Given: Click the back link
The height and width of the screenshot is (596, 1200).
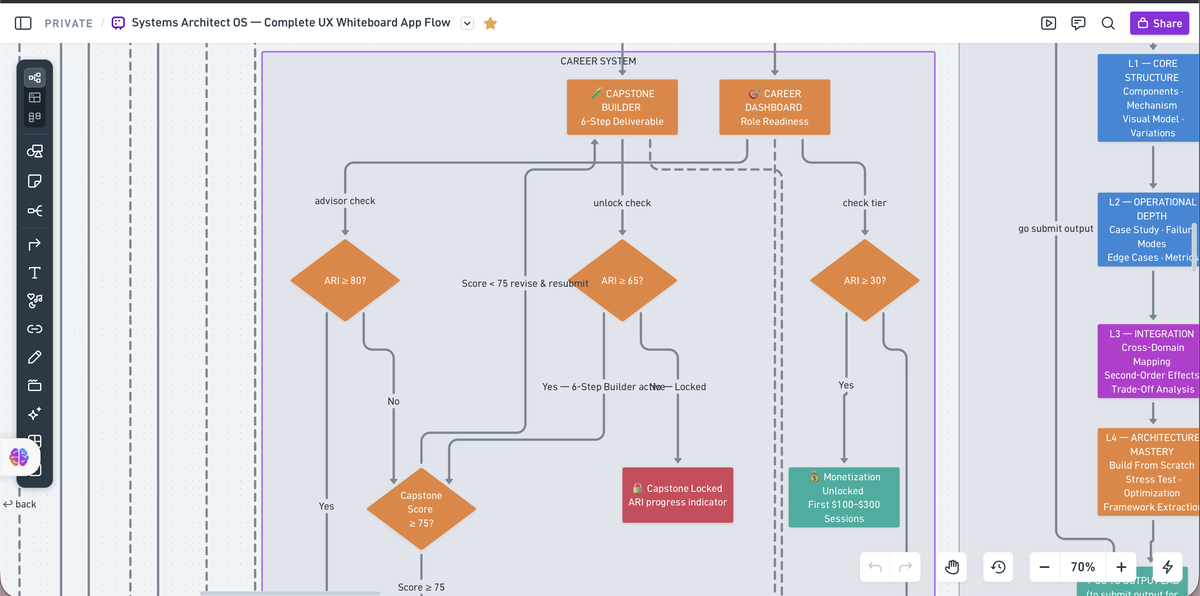Looking at the screenshot, I should [20, 504].
